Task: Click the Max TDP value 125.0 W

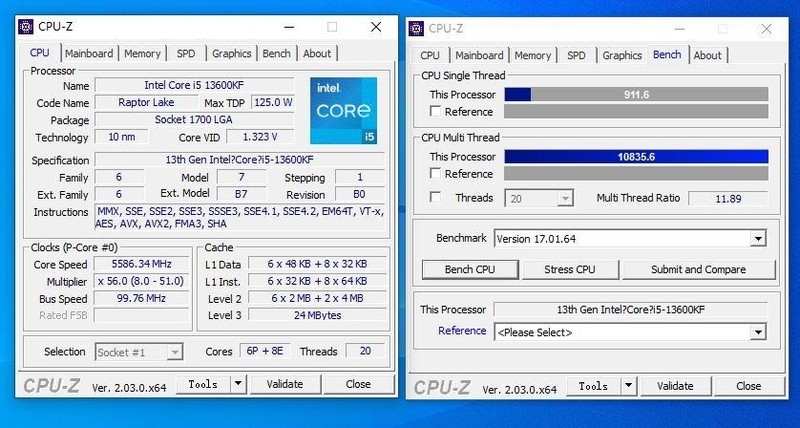Action: [x=273, y=103]
